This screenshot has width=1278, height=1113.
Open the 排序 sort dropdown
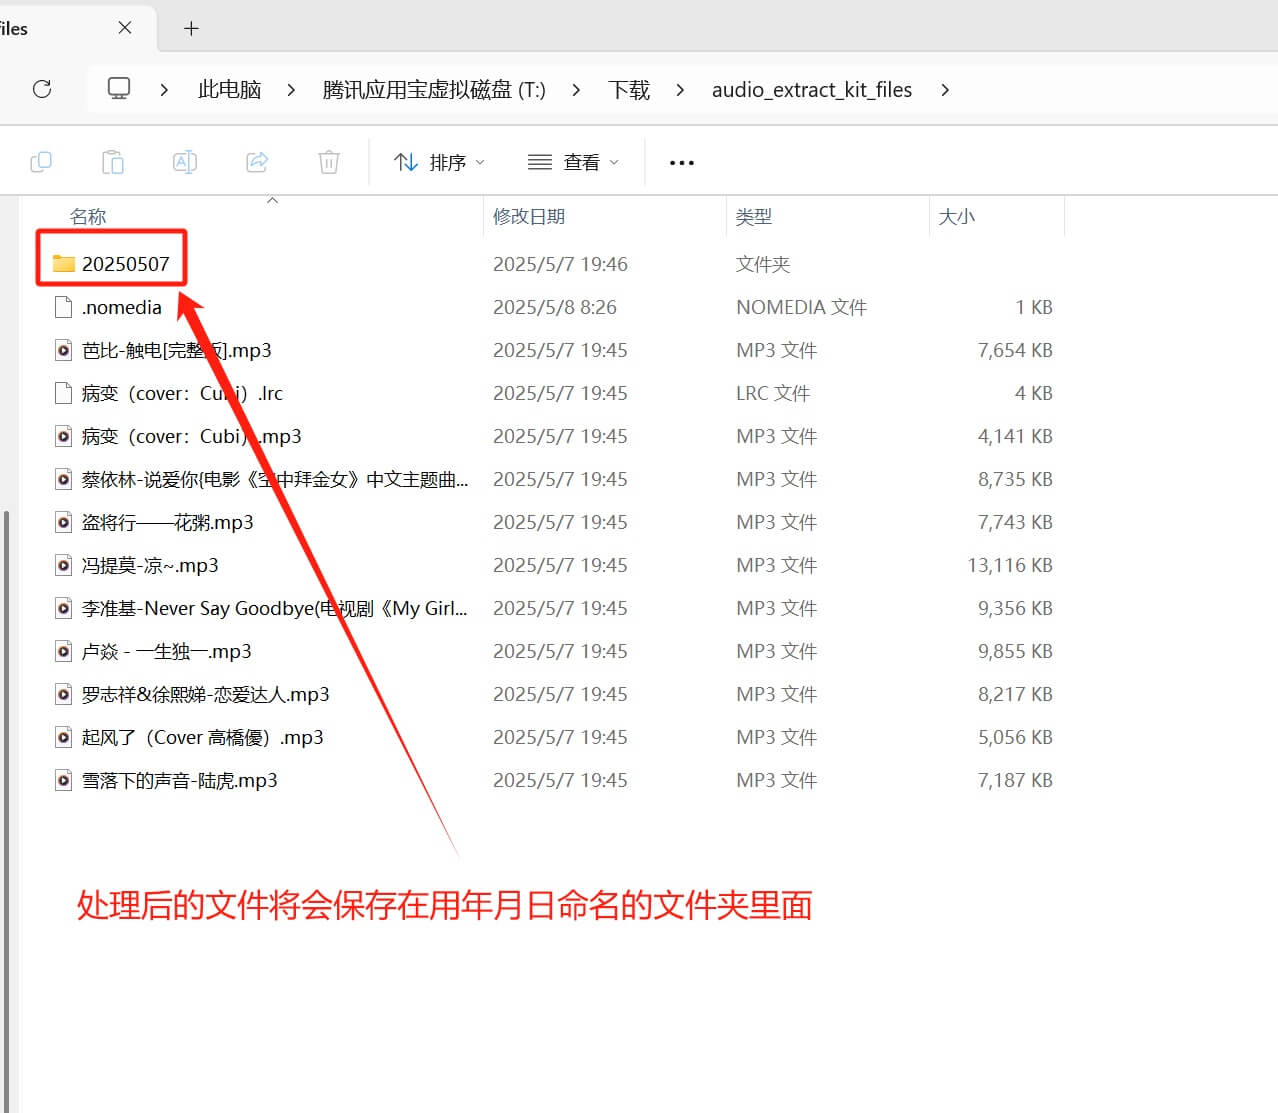click(x=439, y=162)
